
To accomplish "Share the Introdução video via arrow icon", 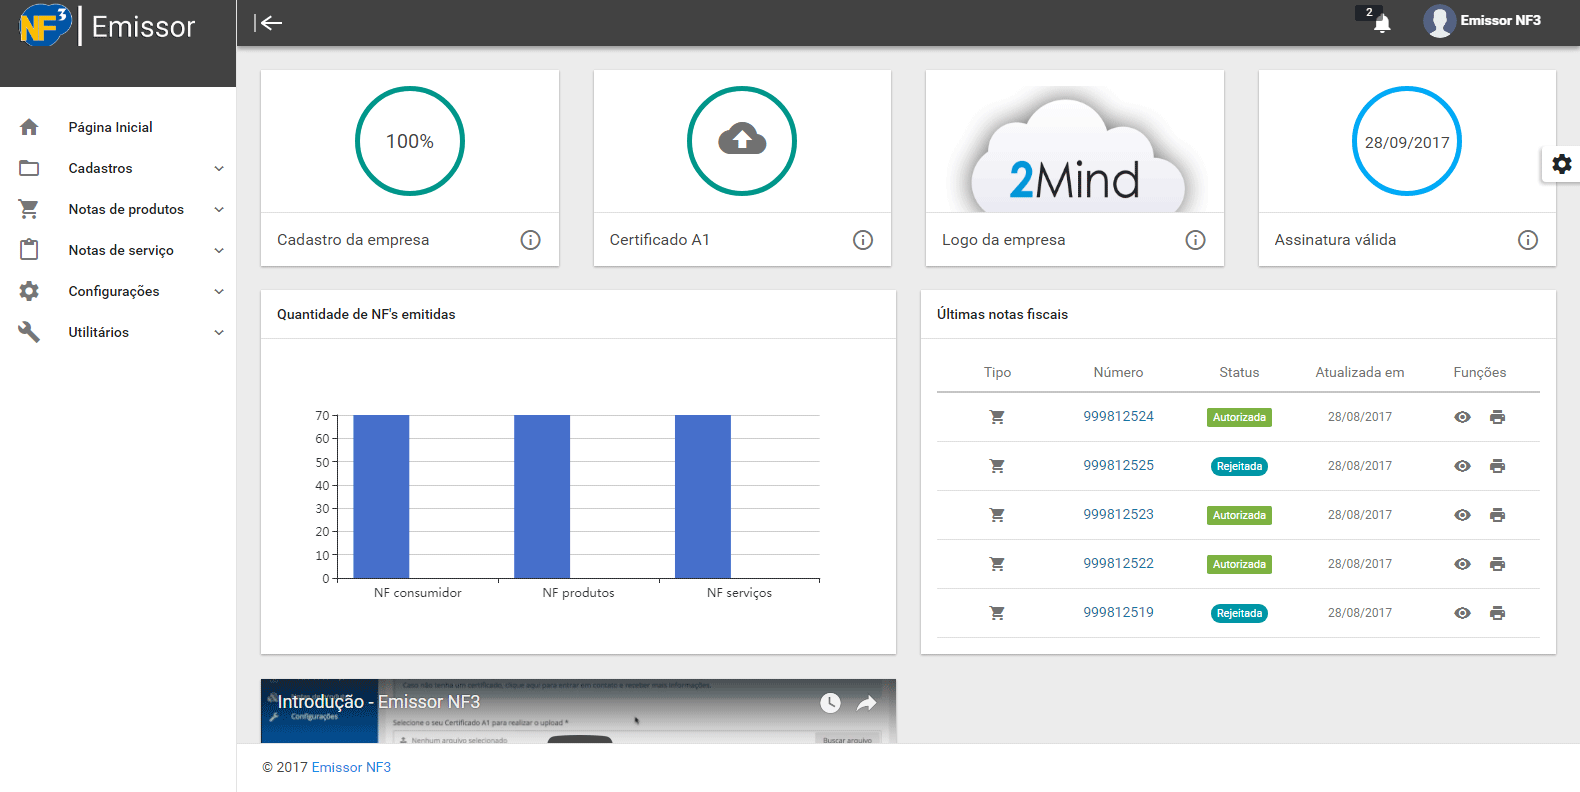I will (x=866, y=703).
